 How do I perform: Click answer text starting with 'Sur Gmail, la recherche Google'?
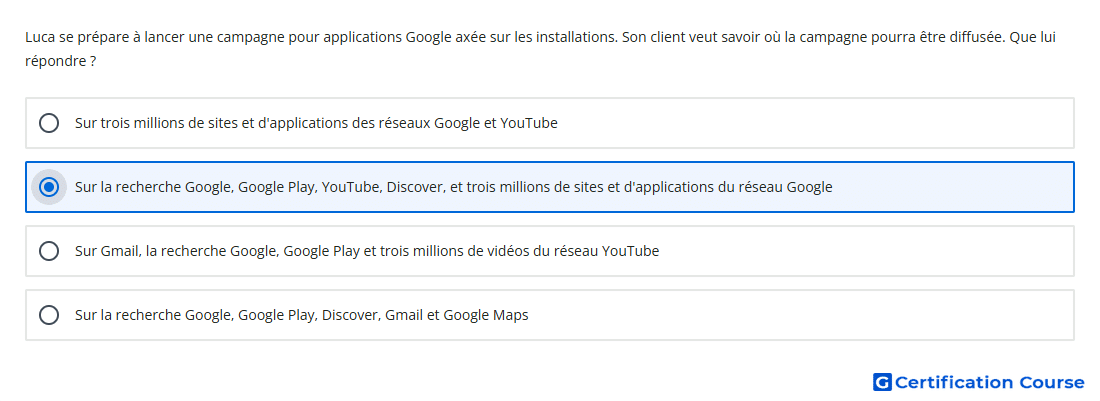pos(367,251)
